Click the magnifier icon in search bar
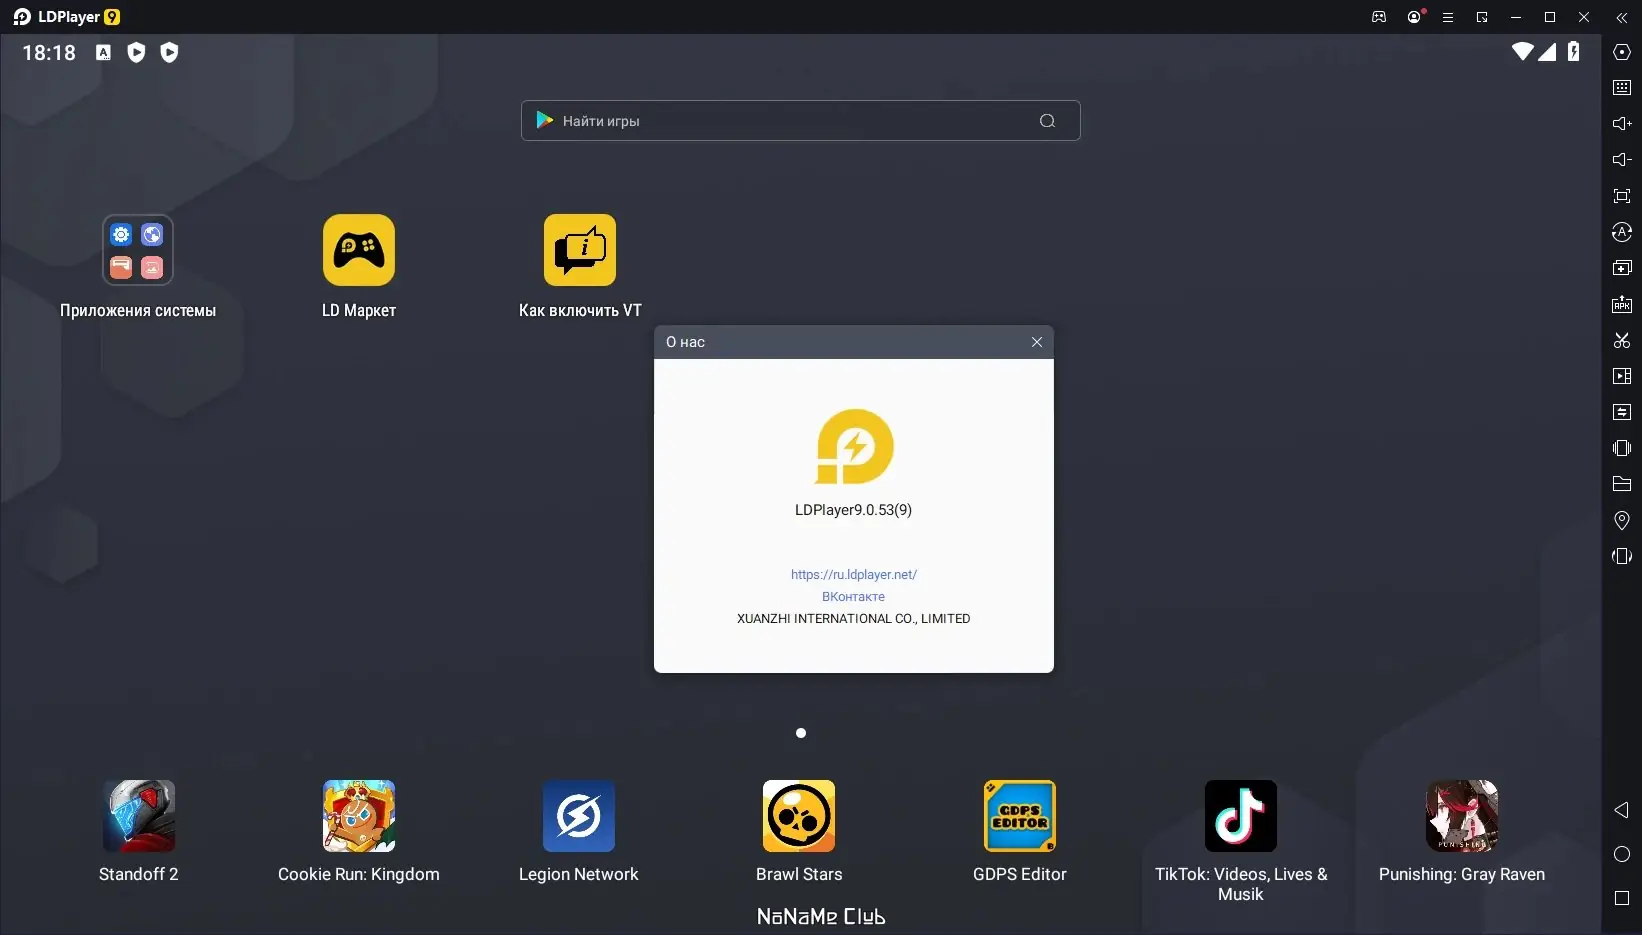 pyautogui.click(x=1047, y=121)
